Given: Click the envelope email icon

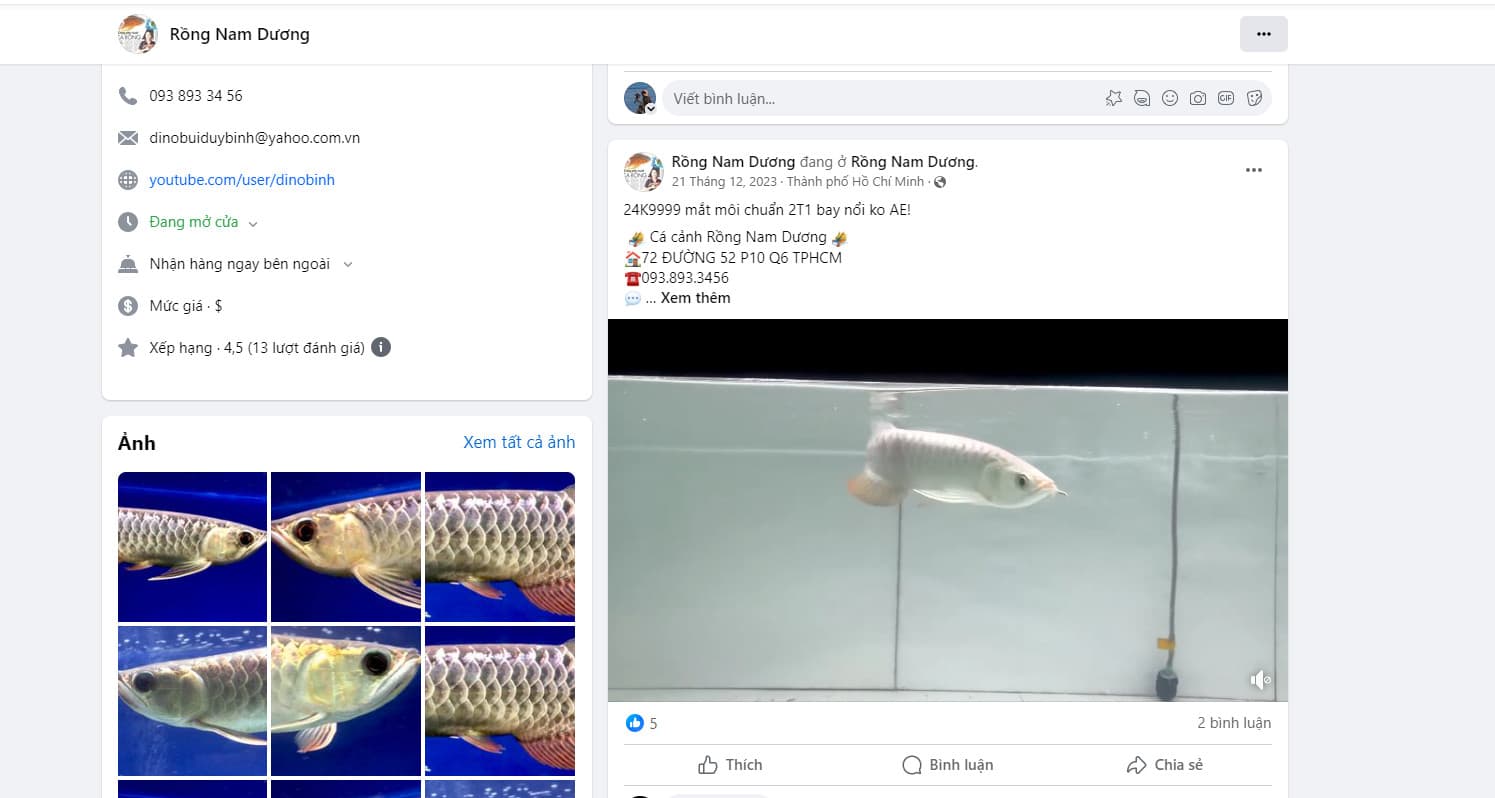Looking at the screenshot, I should click(x=128, y=138).
